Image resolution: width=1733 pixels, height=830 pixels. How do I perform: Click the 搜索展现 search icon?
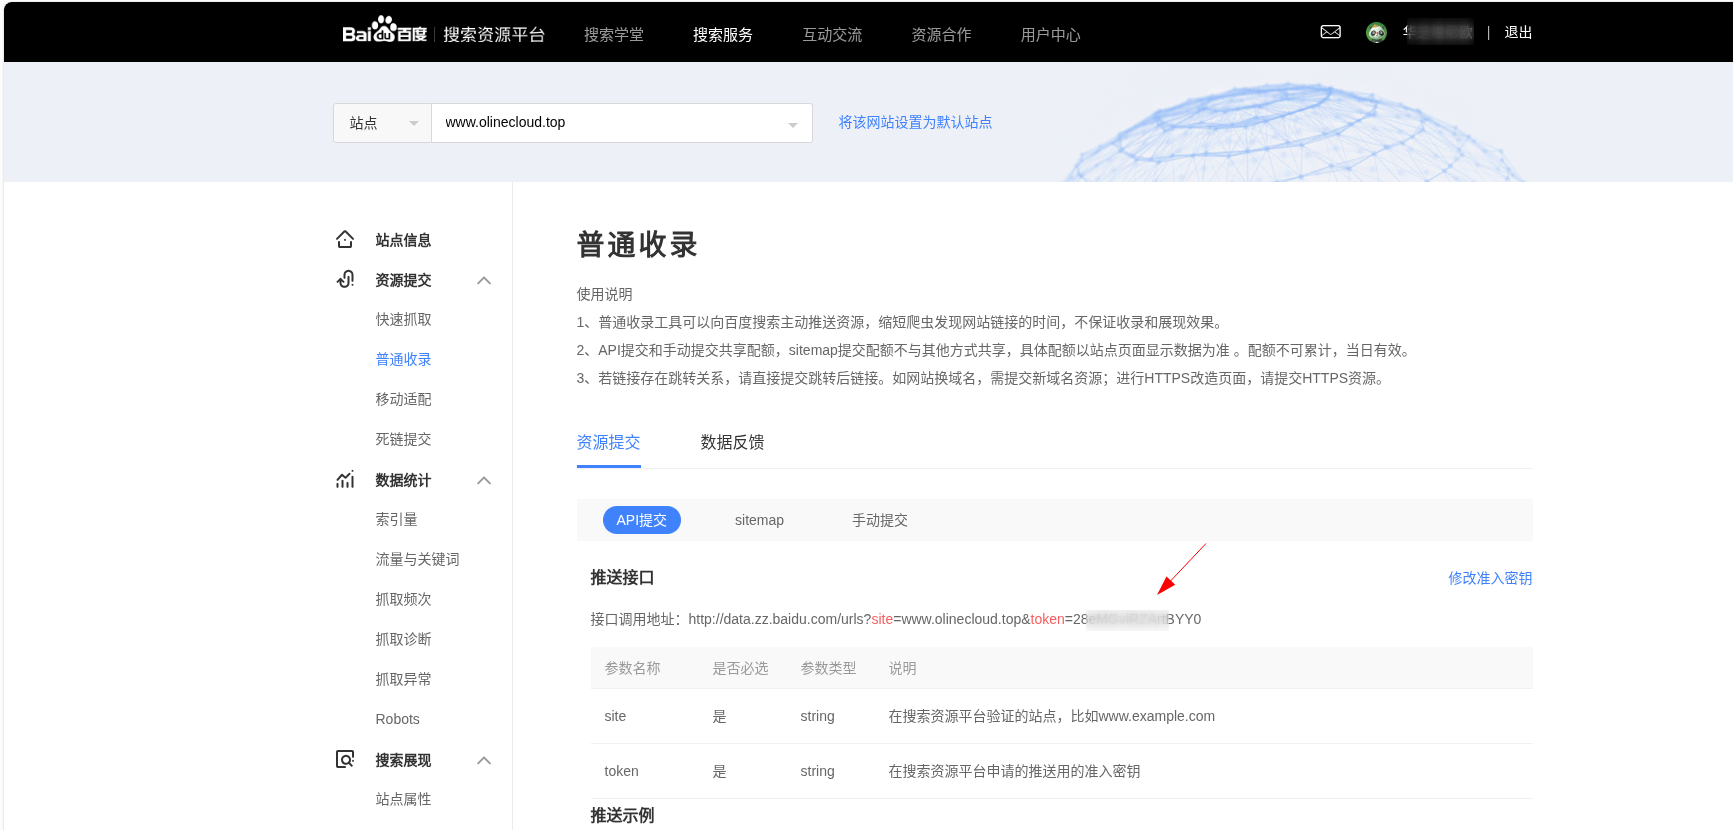point(345,760)
